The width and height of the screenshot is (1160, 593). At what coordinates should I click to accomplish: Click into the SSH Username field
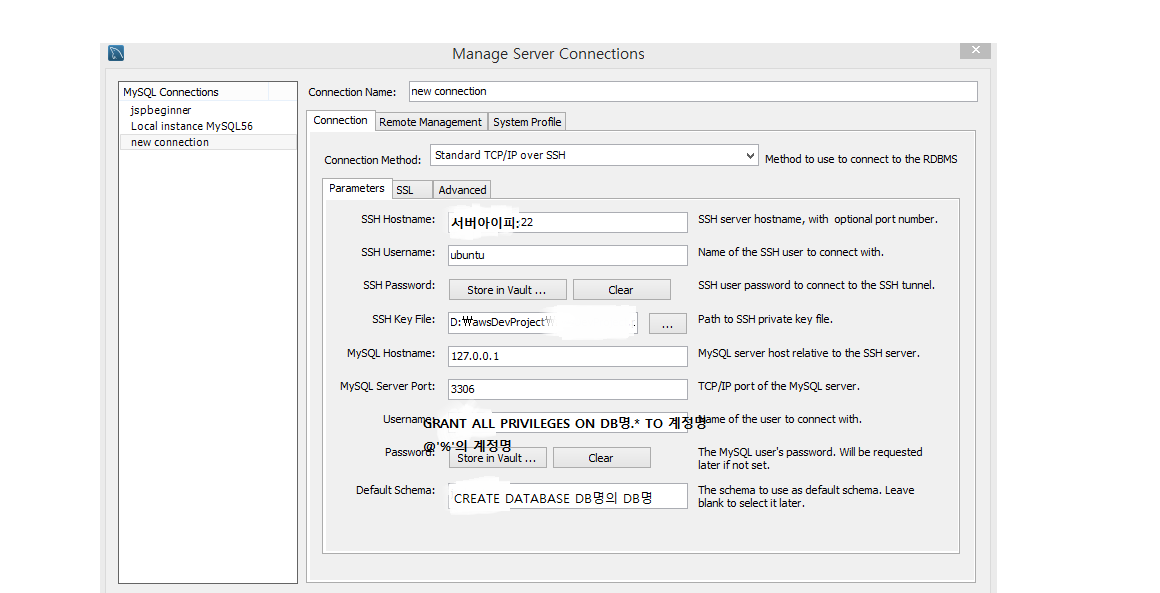pyautogui.click(x=567, y=255)
